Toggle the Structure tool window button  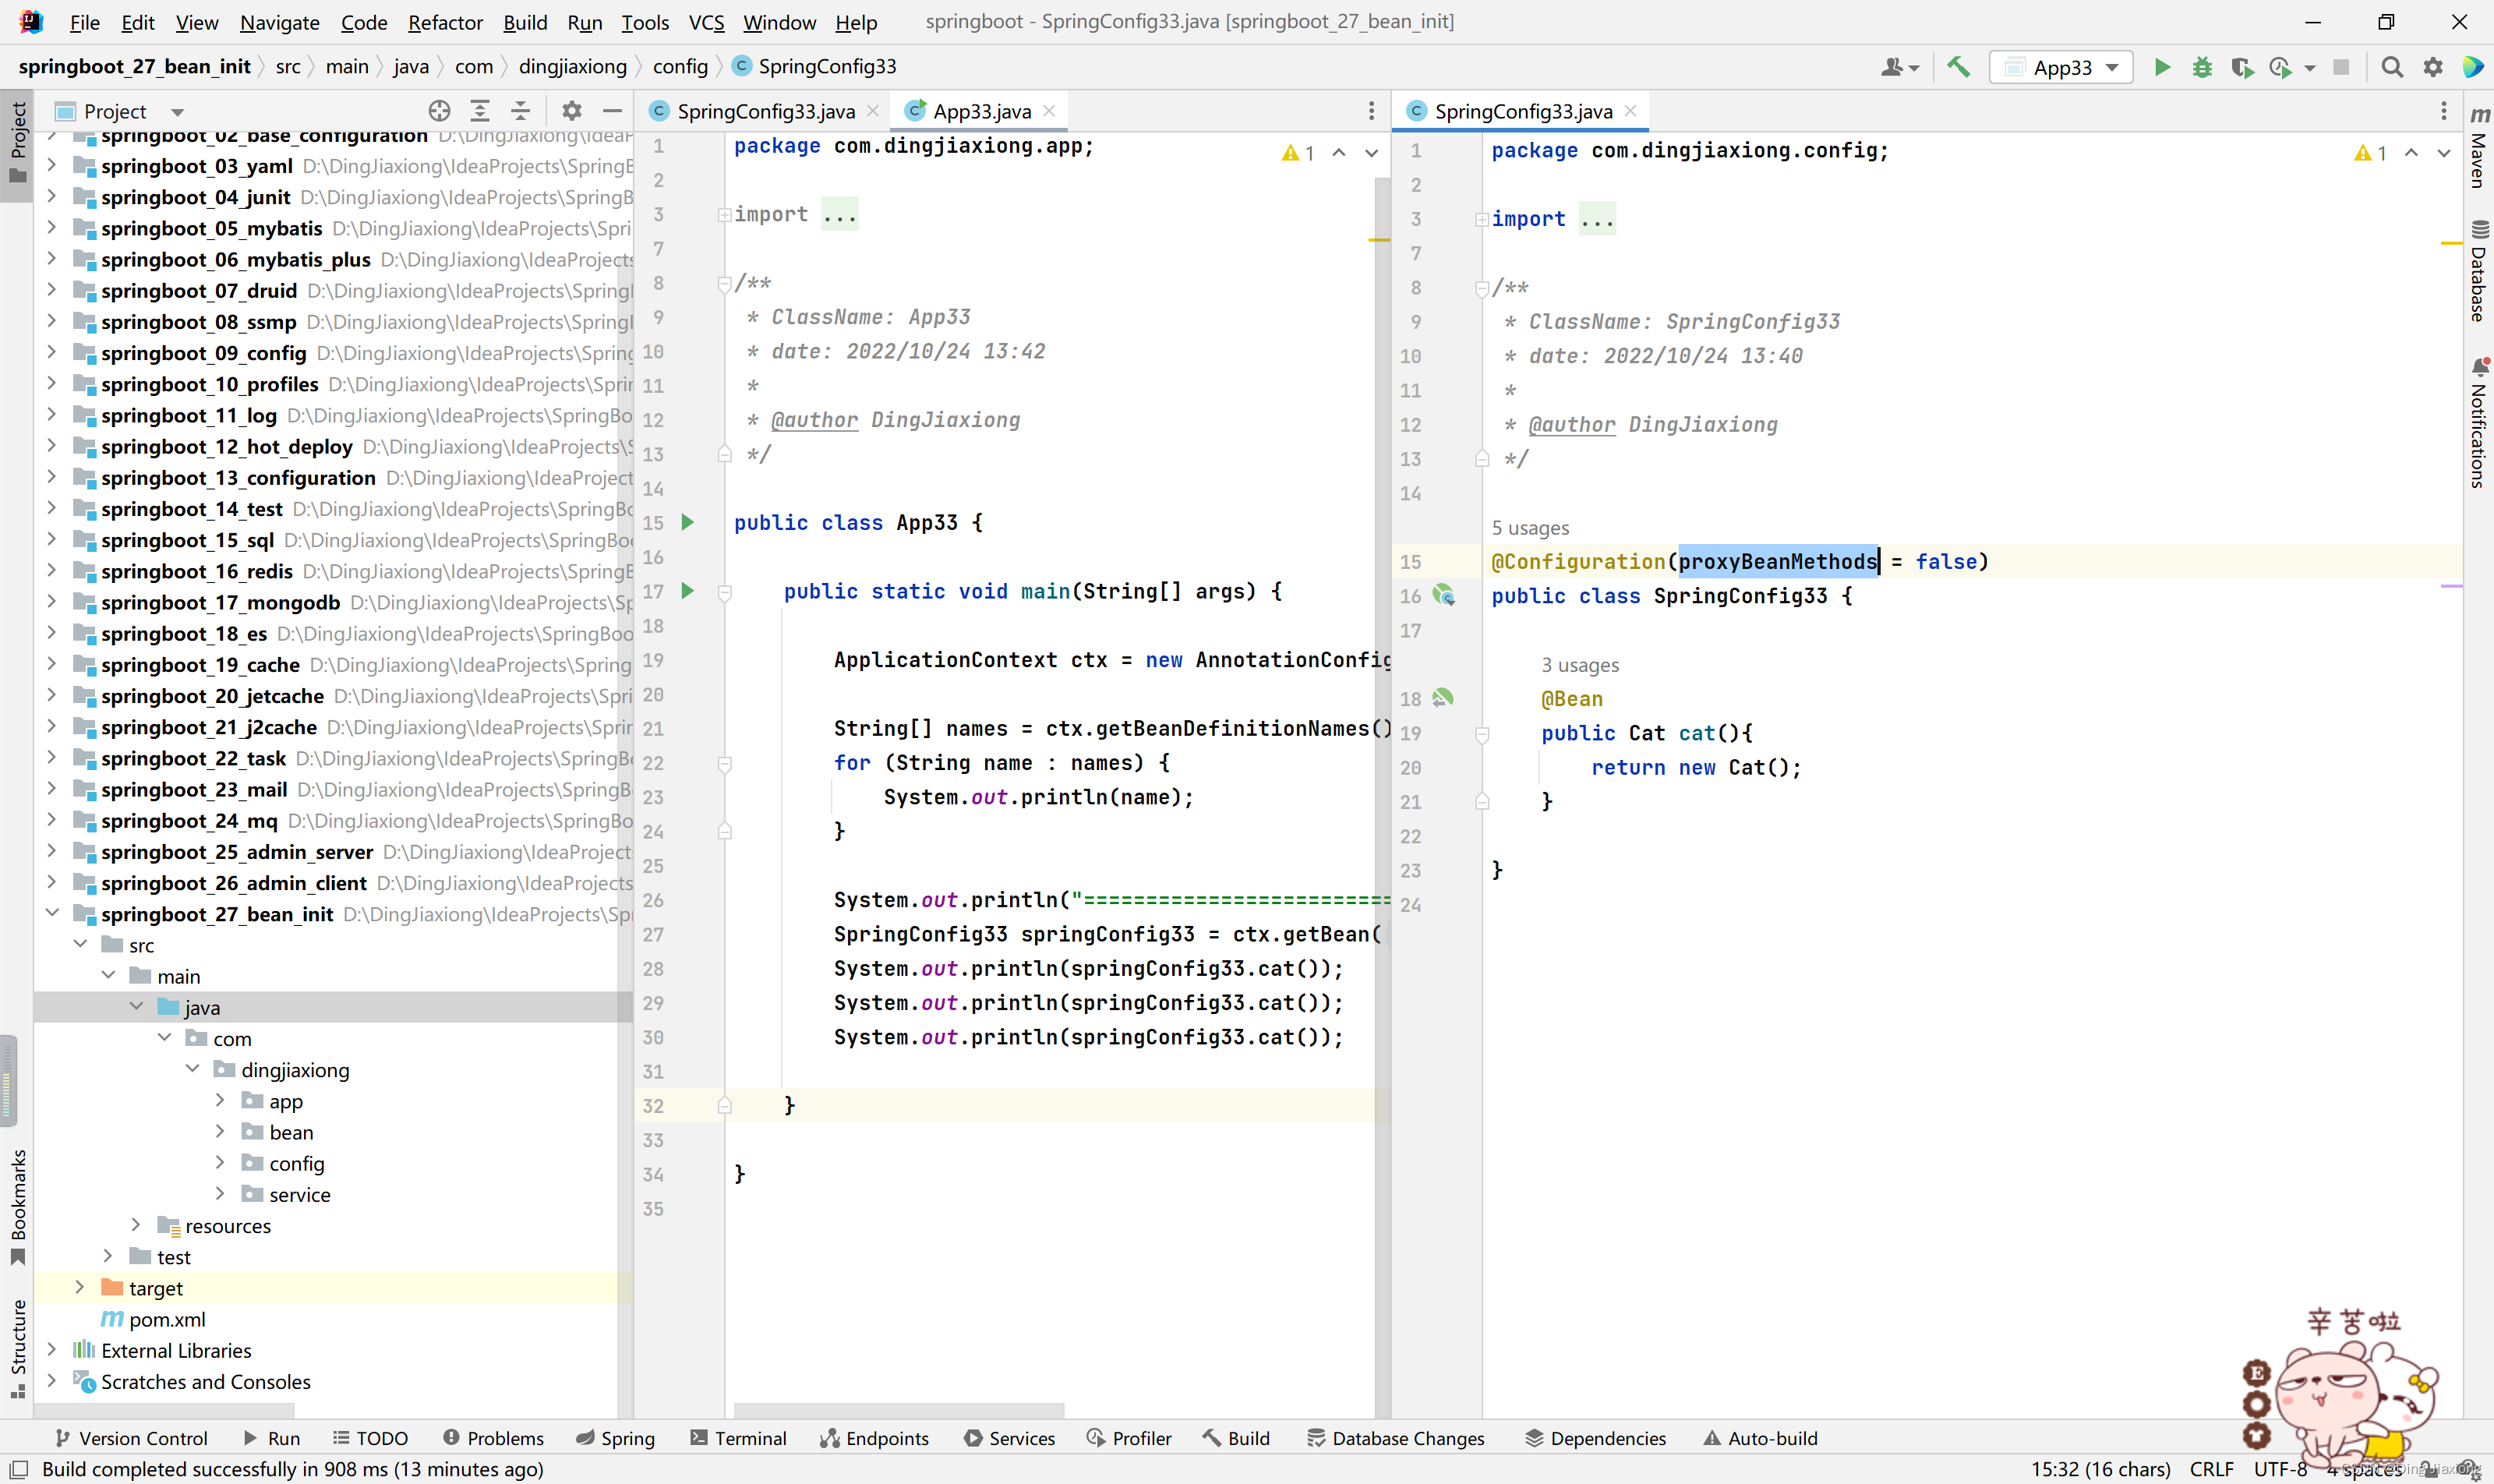(17, 1346)
